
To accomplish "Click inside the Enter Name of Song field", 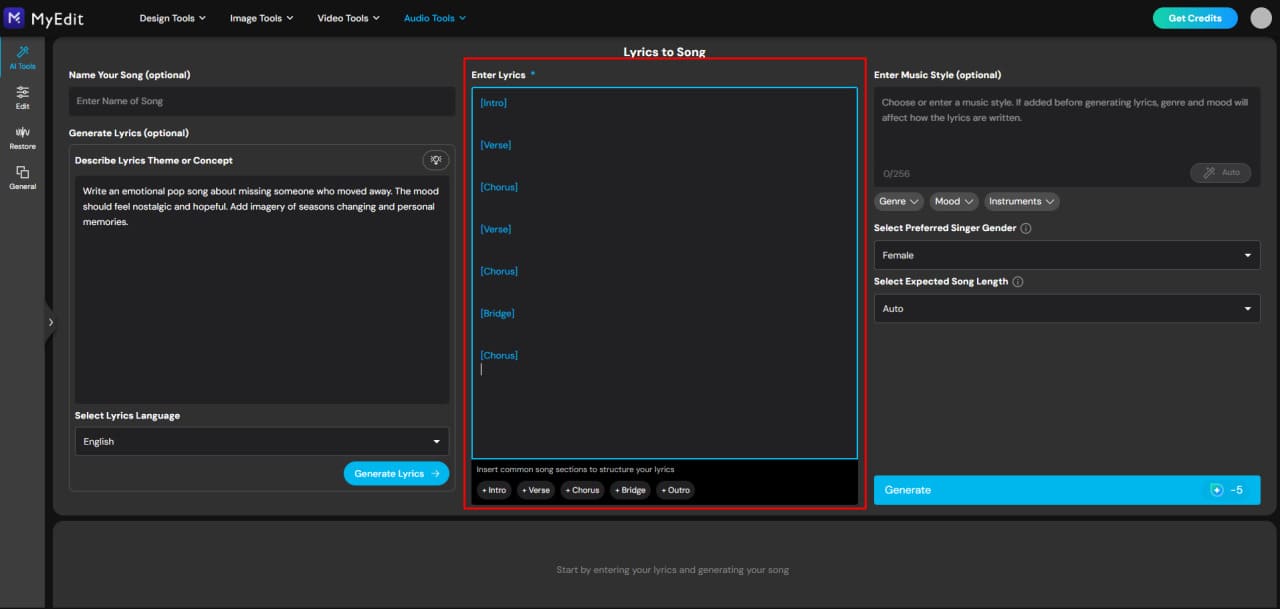I will [x=261, y=100].
